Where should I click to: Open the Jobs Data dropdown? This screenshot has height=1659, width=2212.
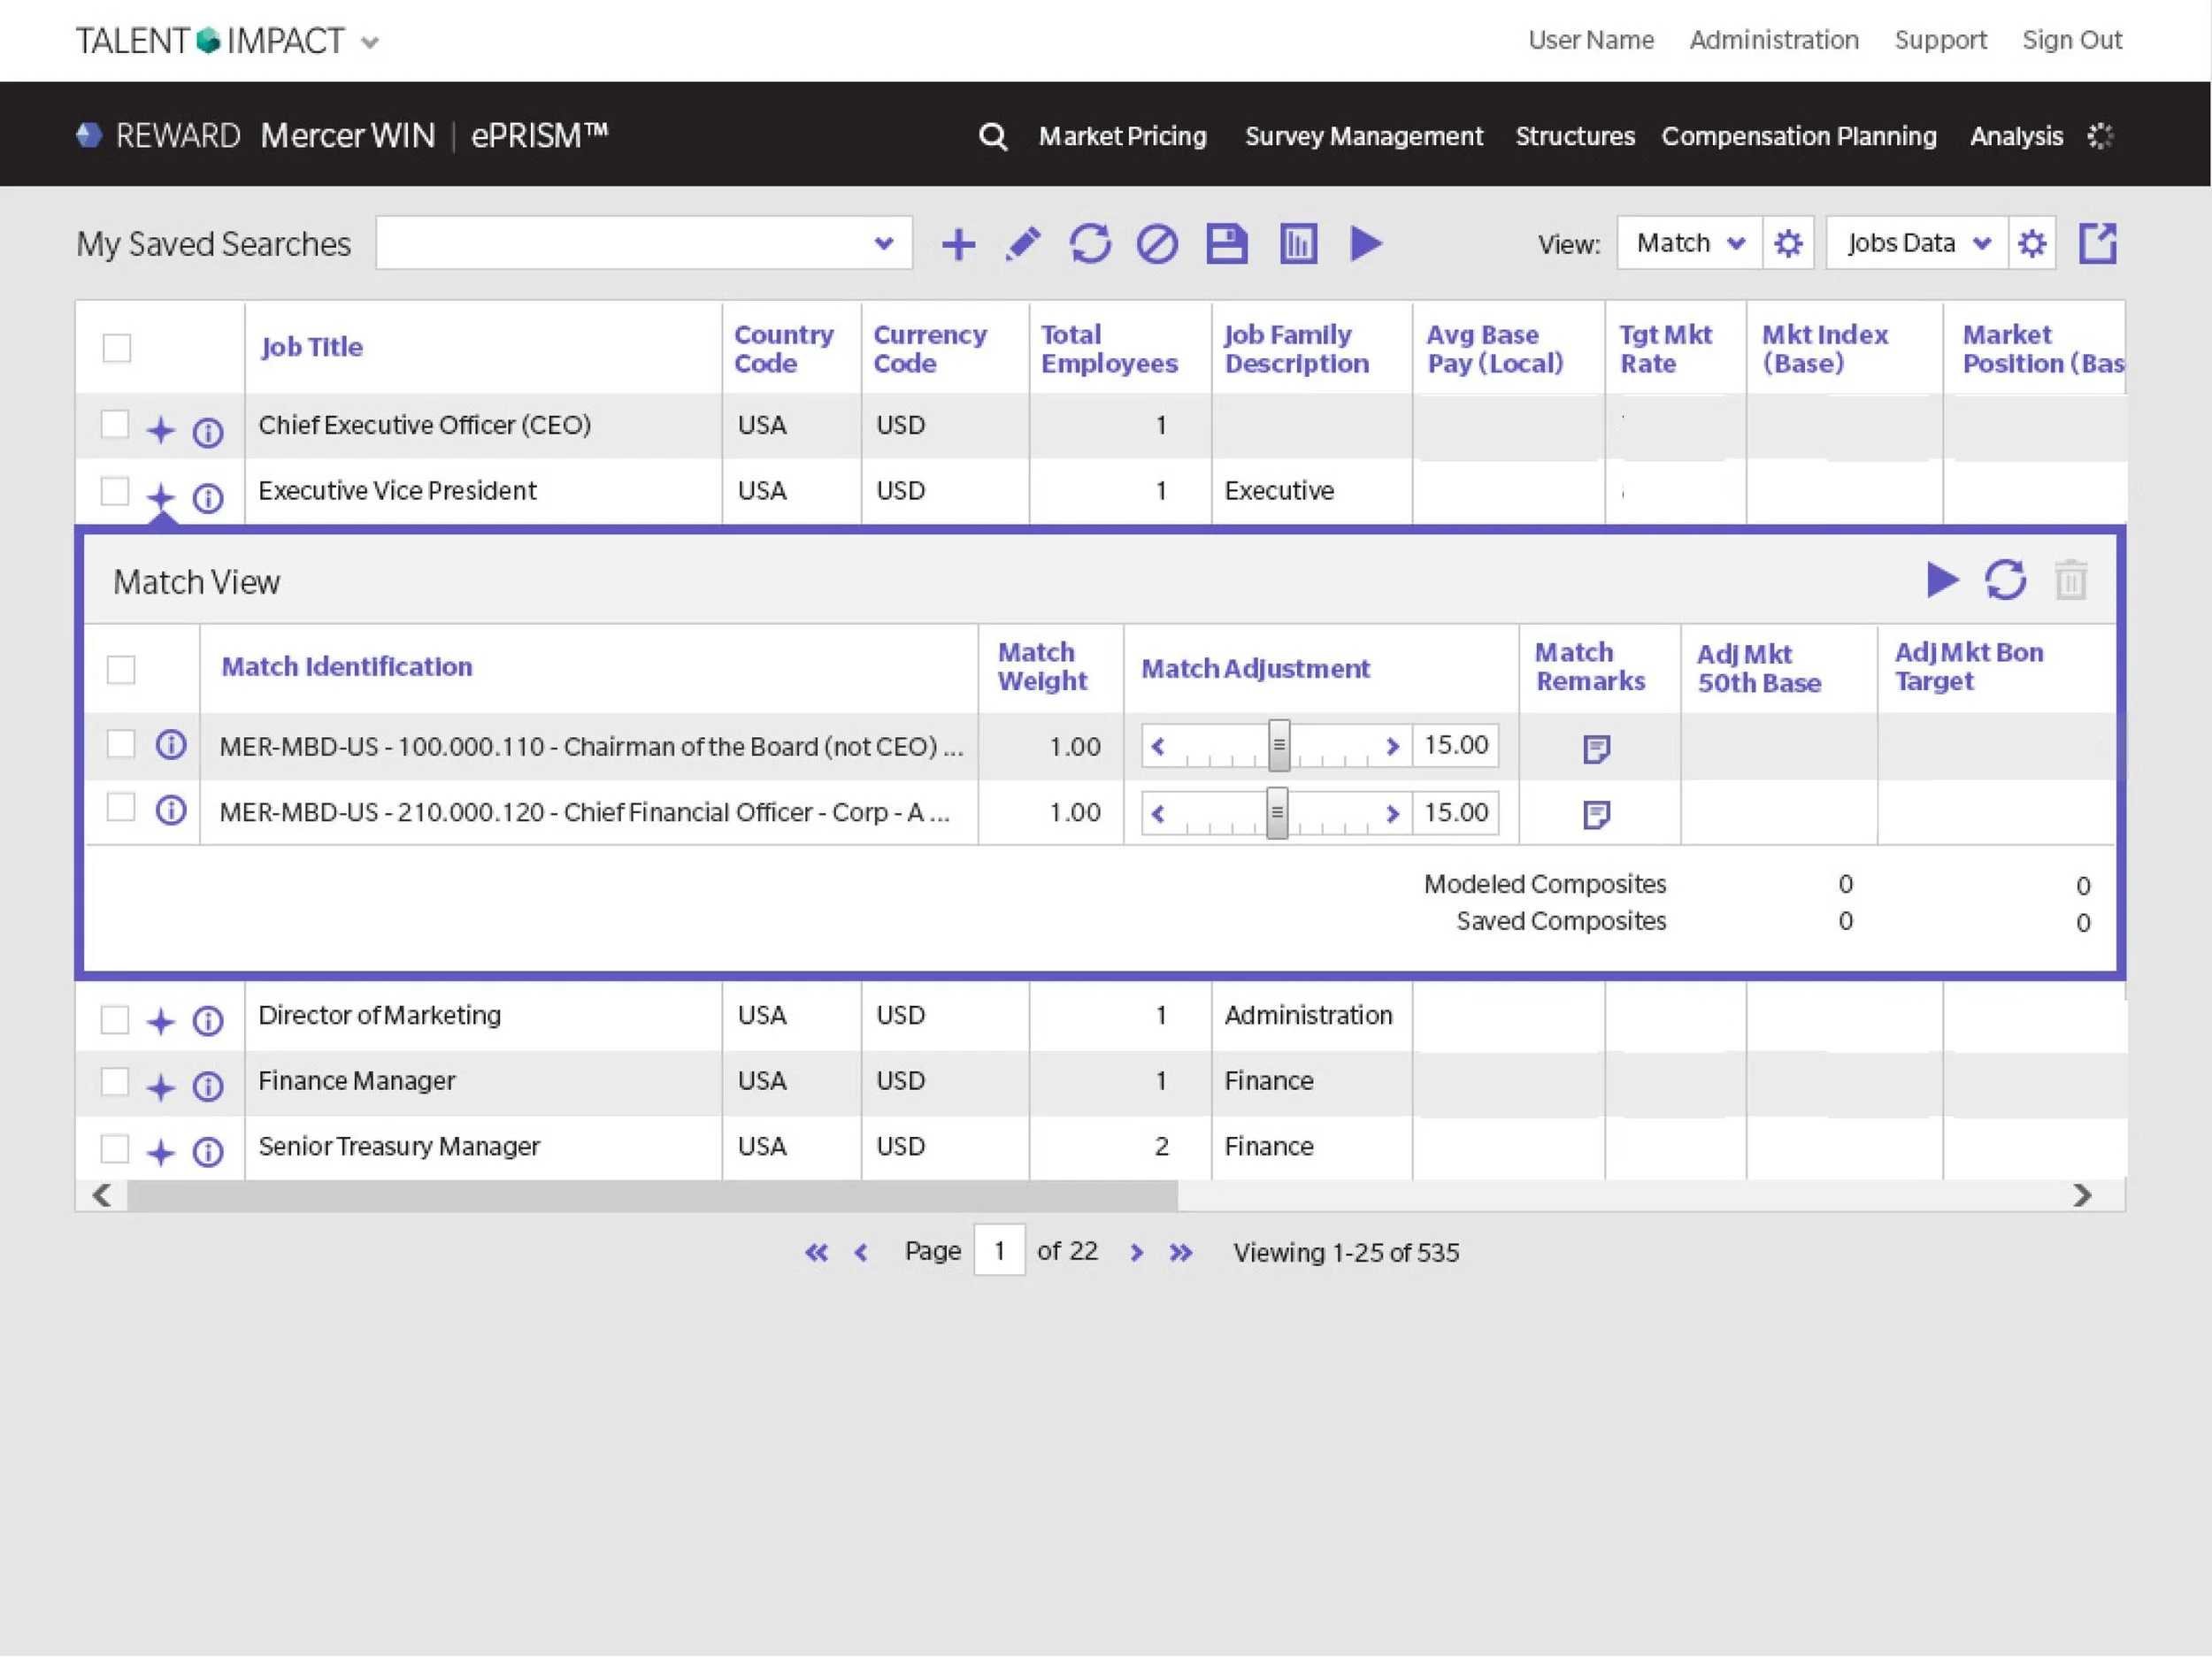coord(1916,243)
